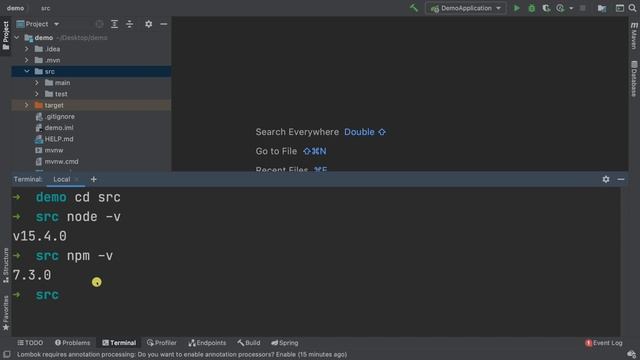Expand the .idea folder

27,49
